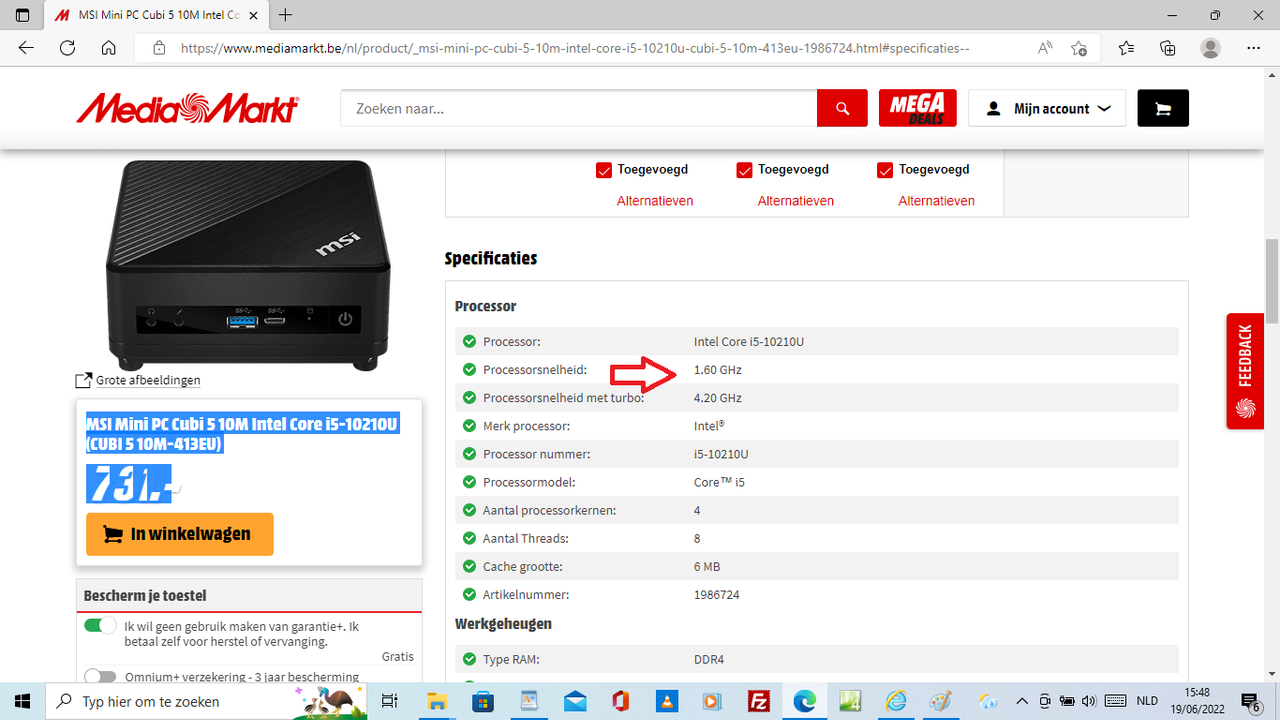Click the 1.60 GHz processor speed value
Image resolution: width=1280 pixels, height=720 pixels.
(718, 370)
